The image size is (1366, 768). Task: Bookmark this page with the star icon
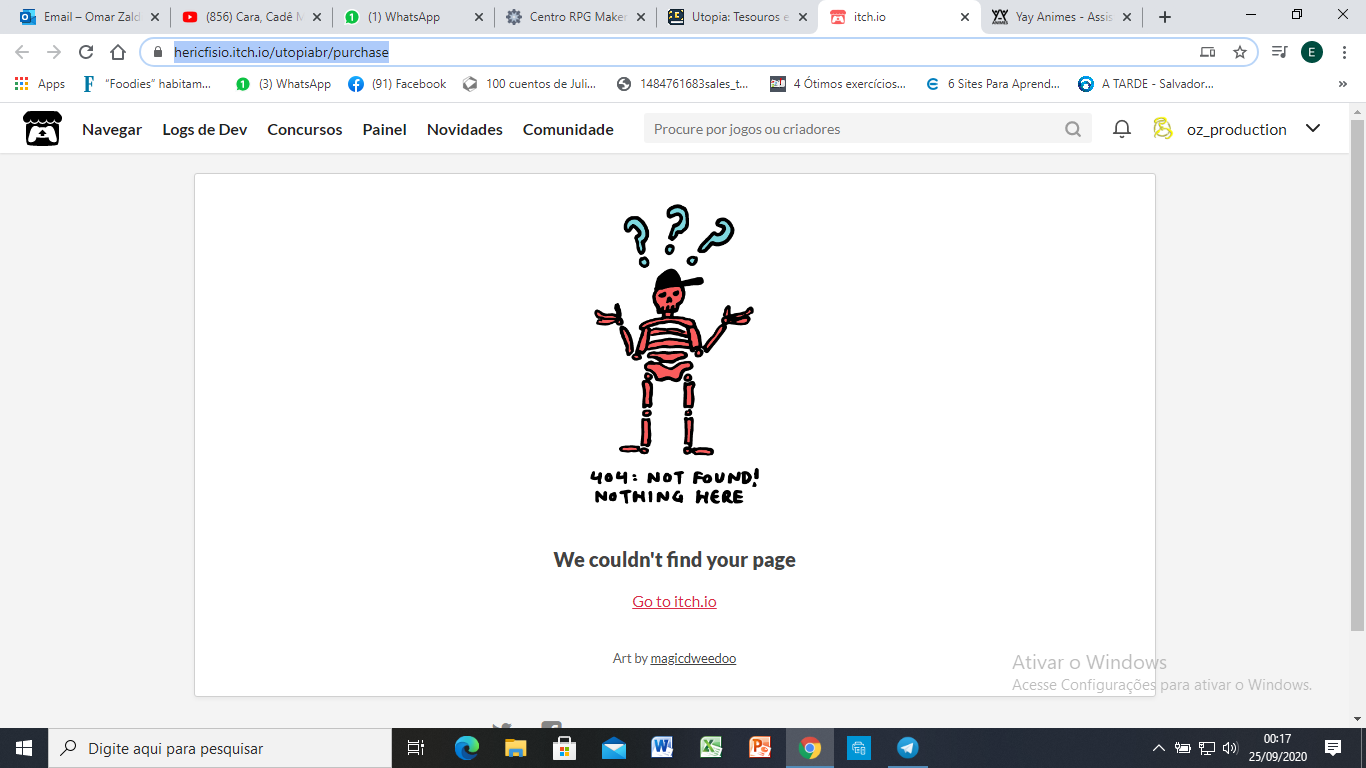click(1240, 52)
